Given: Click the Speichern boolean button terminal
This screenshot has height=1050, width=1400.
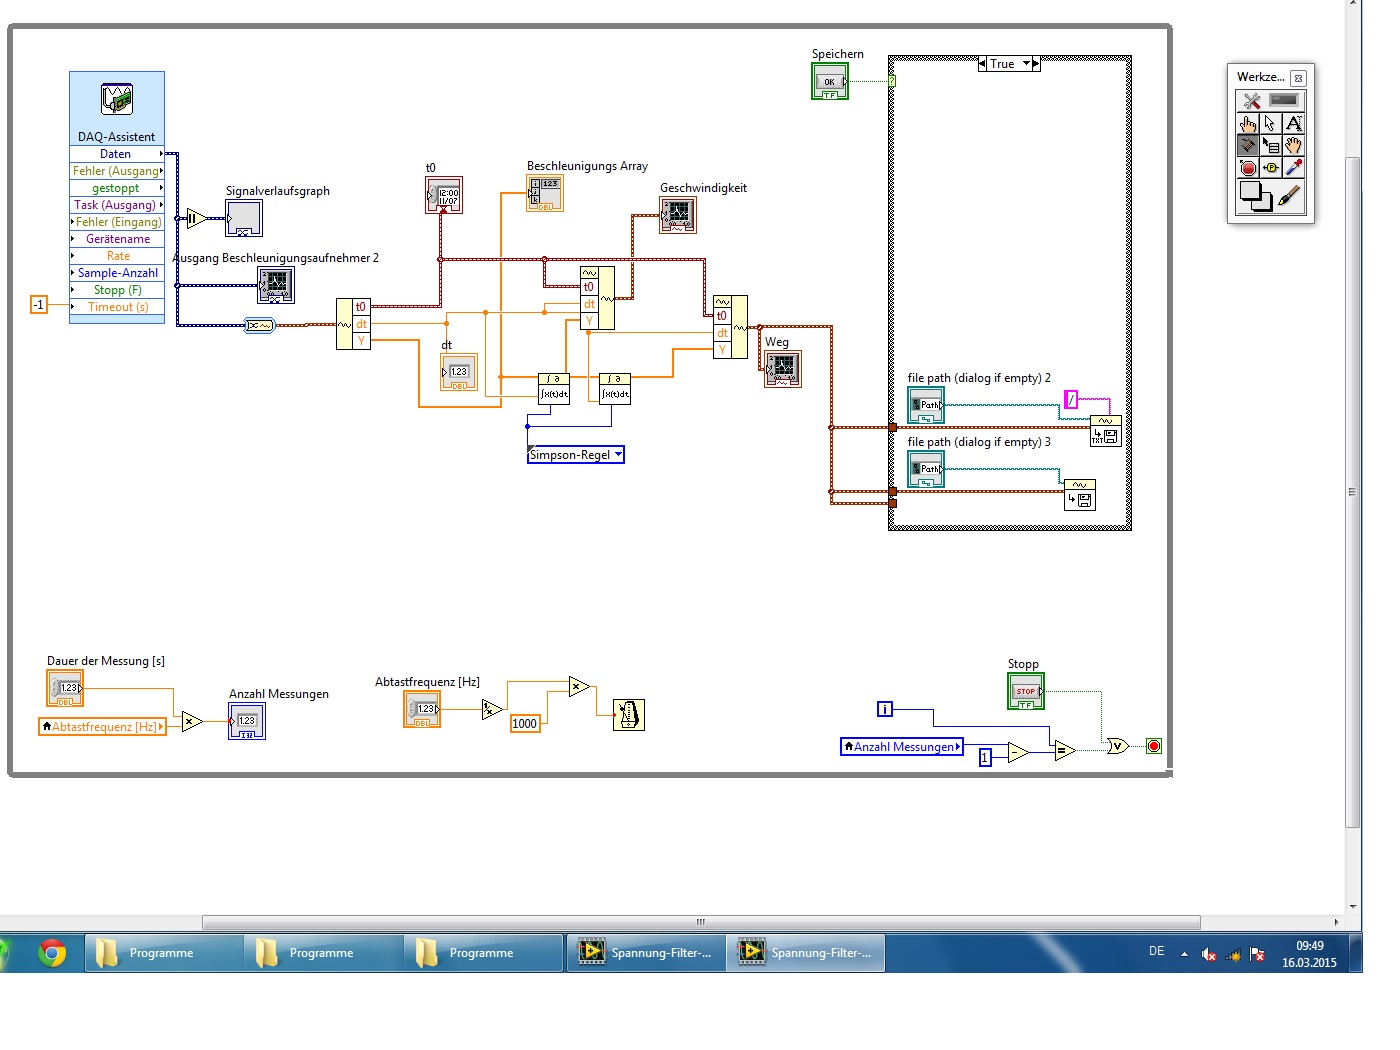Looking at the screenshot, I should point(830,81).
